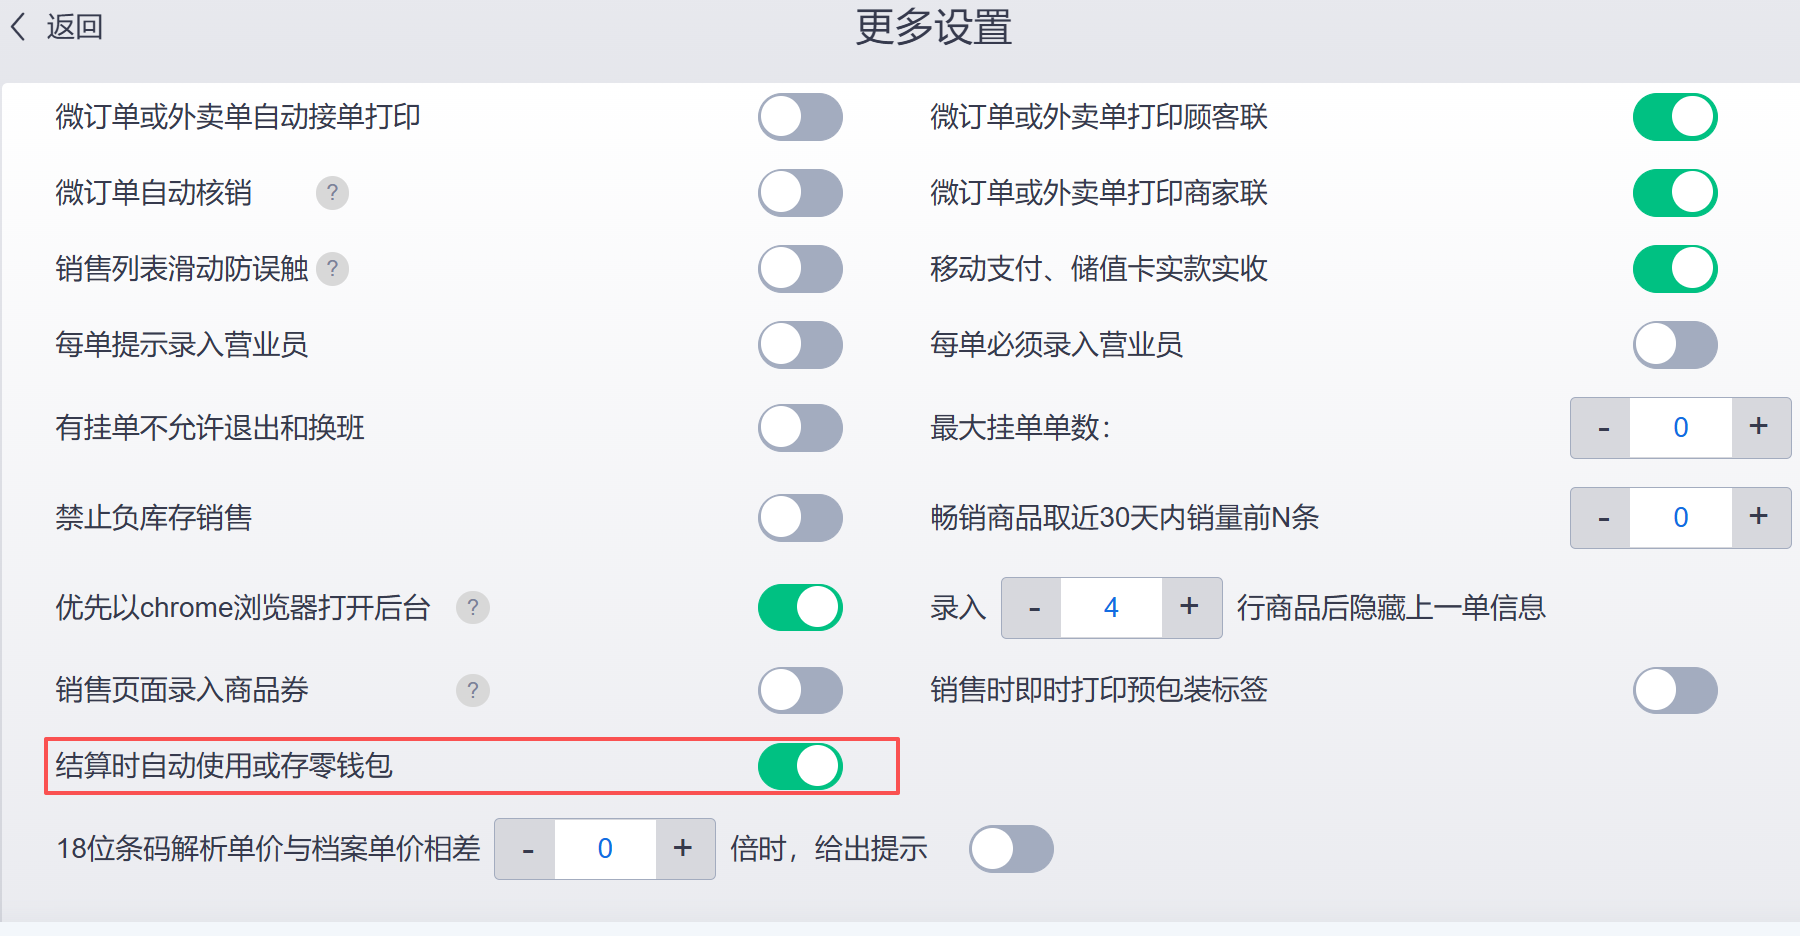Toggle 禁止负库存销售 on
The width and height of the screenshot is (1800, 936).
tap(800, 518)
